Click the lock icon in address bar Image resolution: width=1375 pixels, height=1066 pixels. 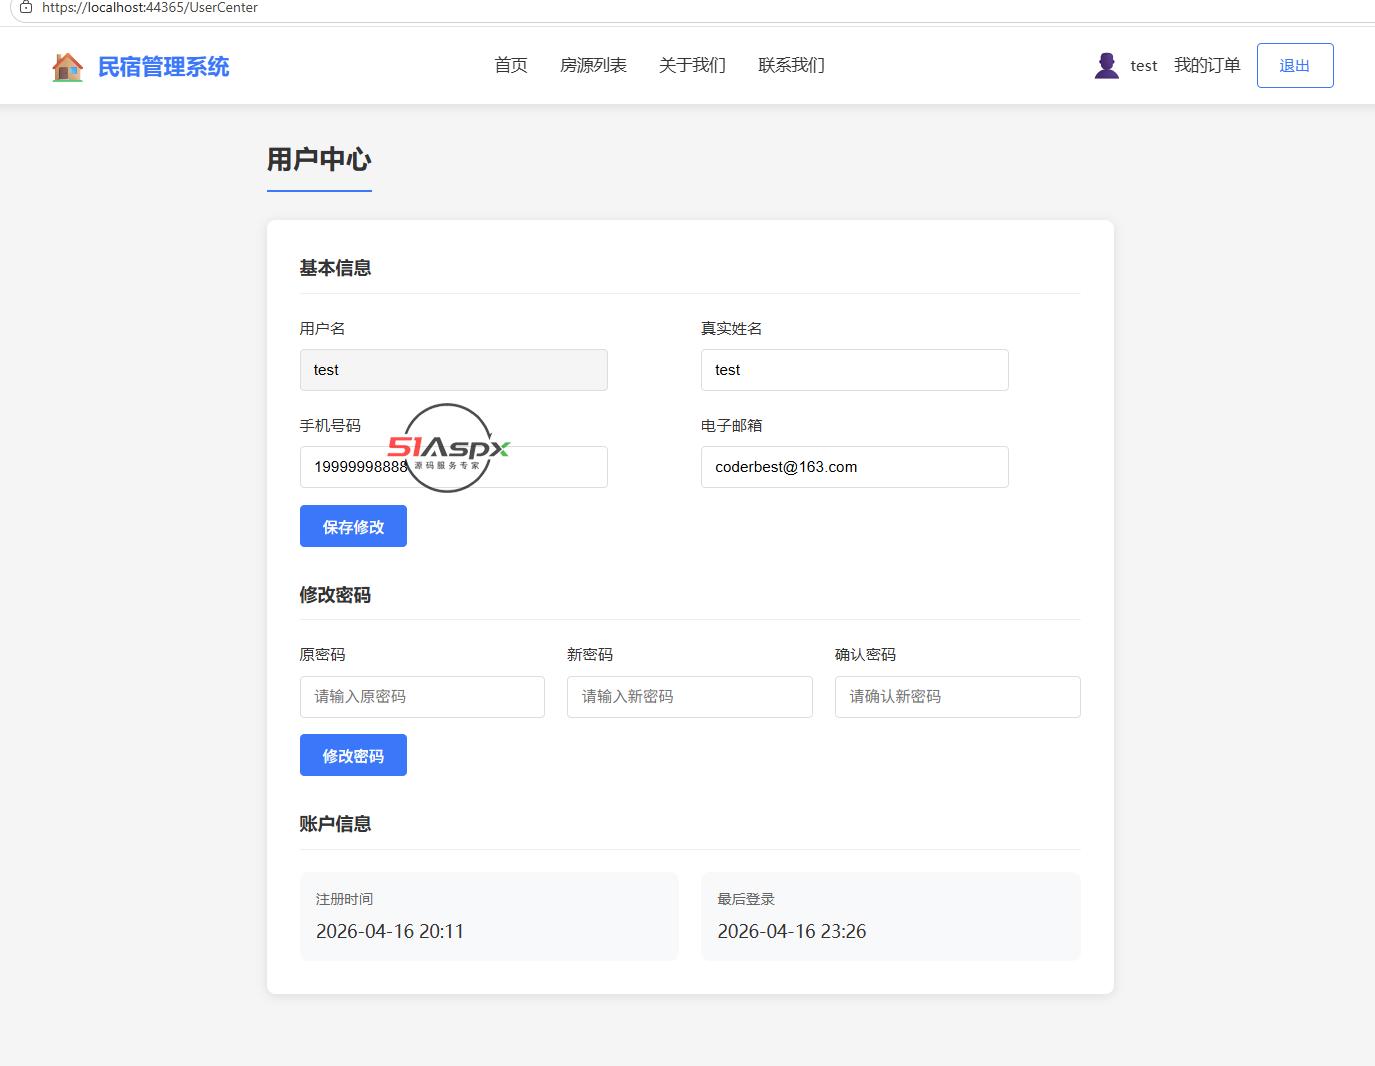pos(26,7)
